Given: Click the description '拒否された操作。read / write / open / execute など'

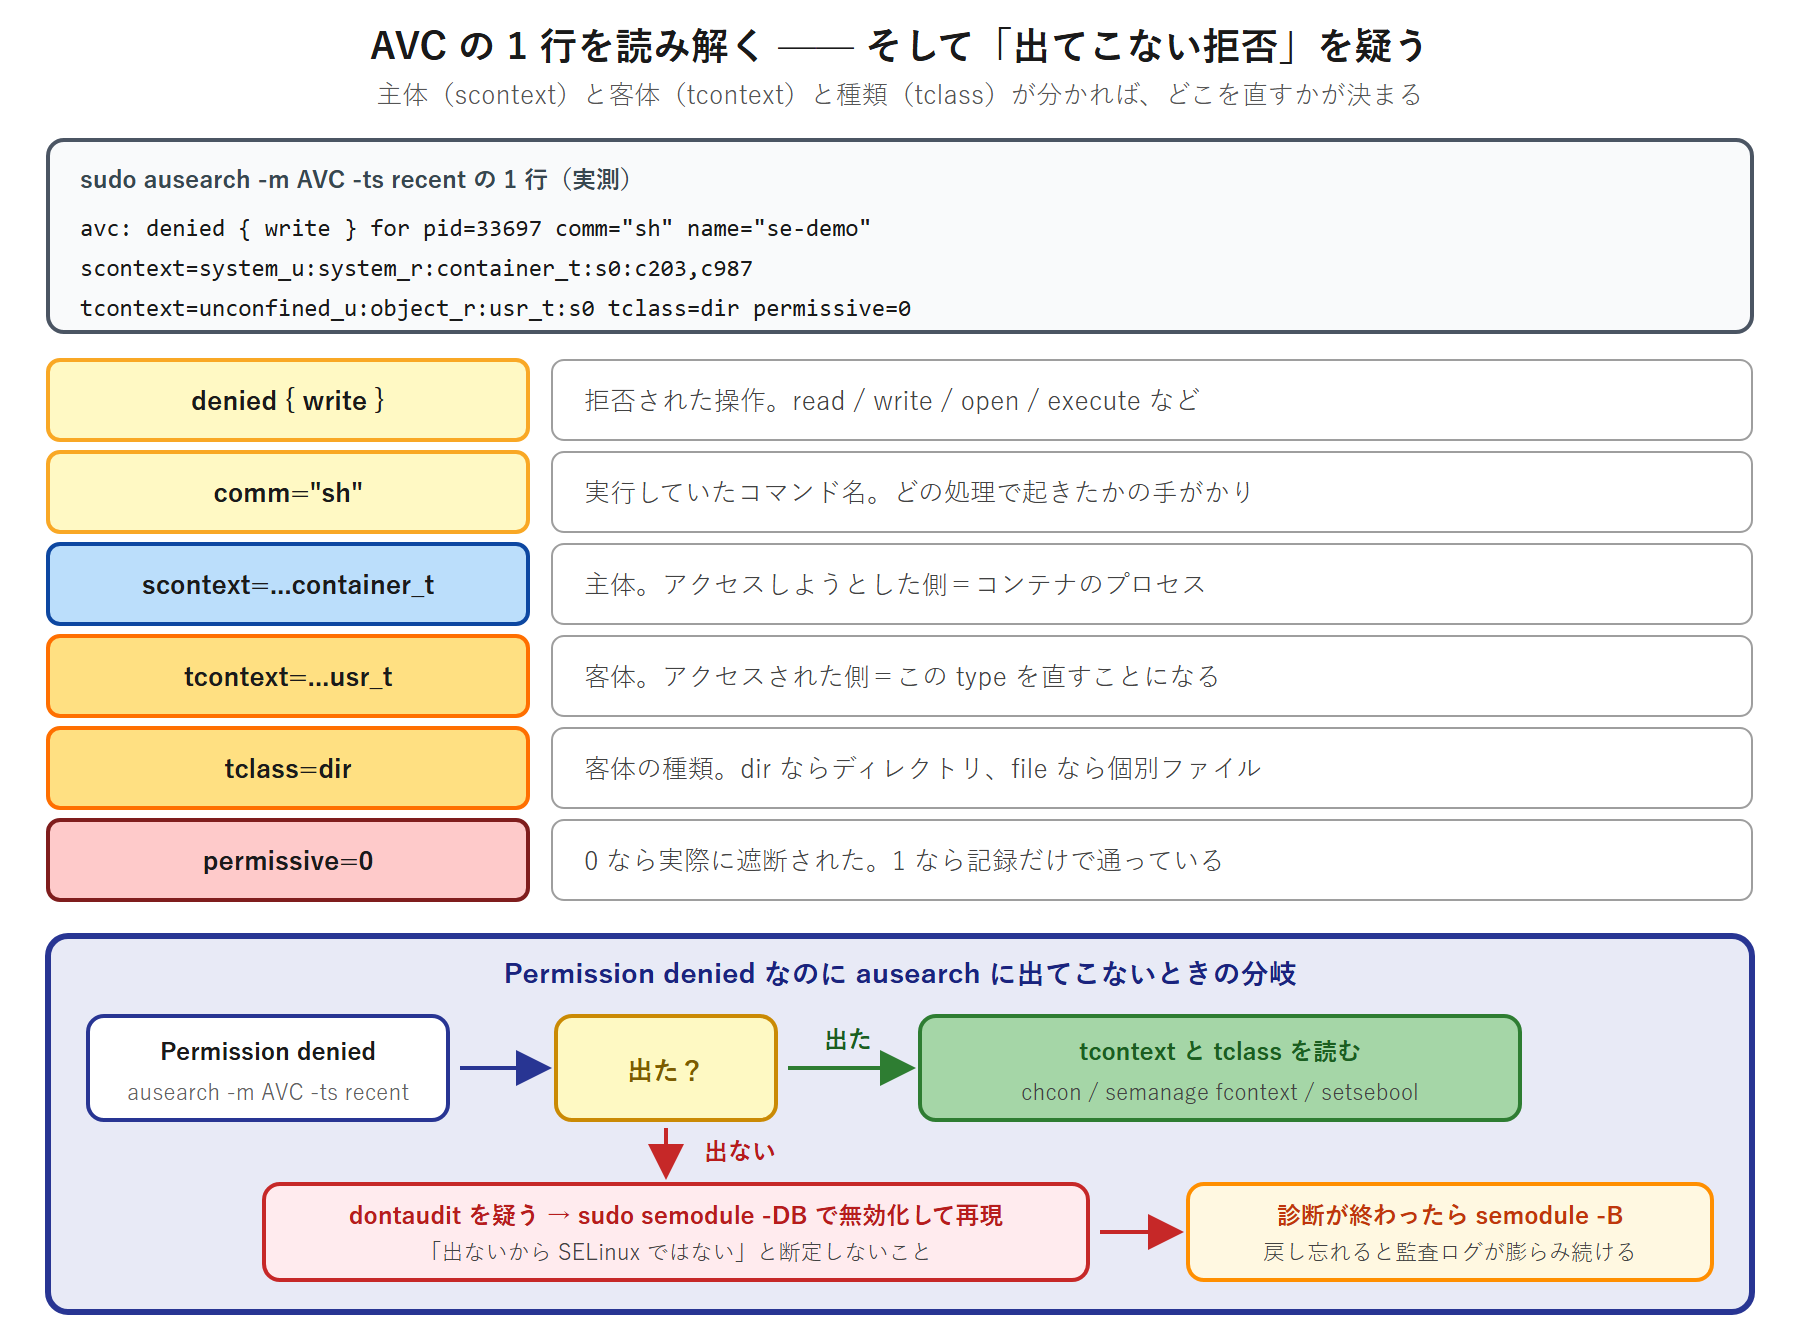Looking at the screenshot, I should tap(1152, 400).
